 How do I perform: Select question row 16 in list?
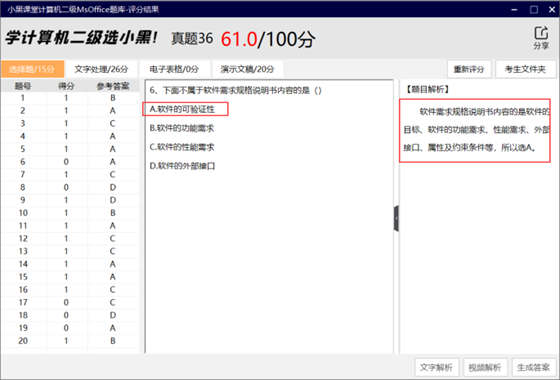tap(70, 290)
